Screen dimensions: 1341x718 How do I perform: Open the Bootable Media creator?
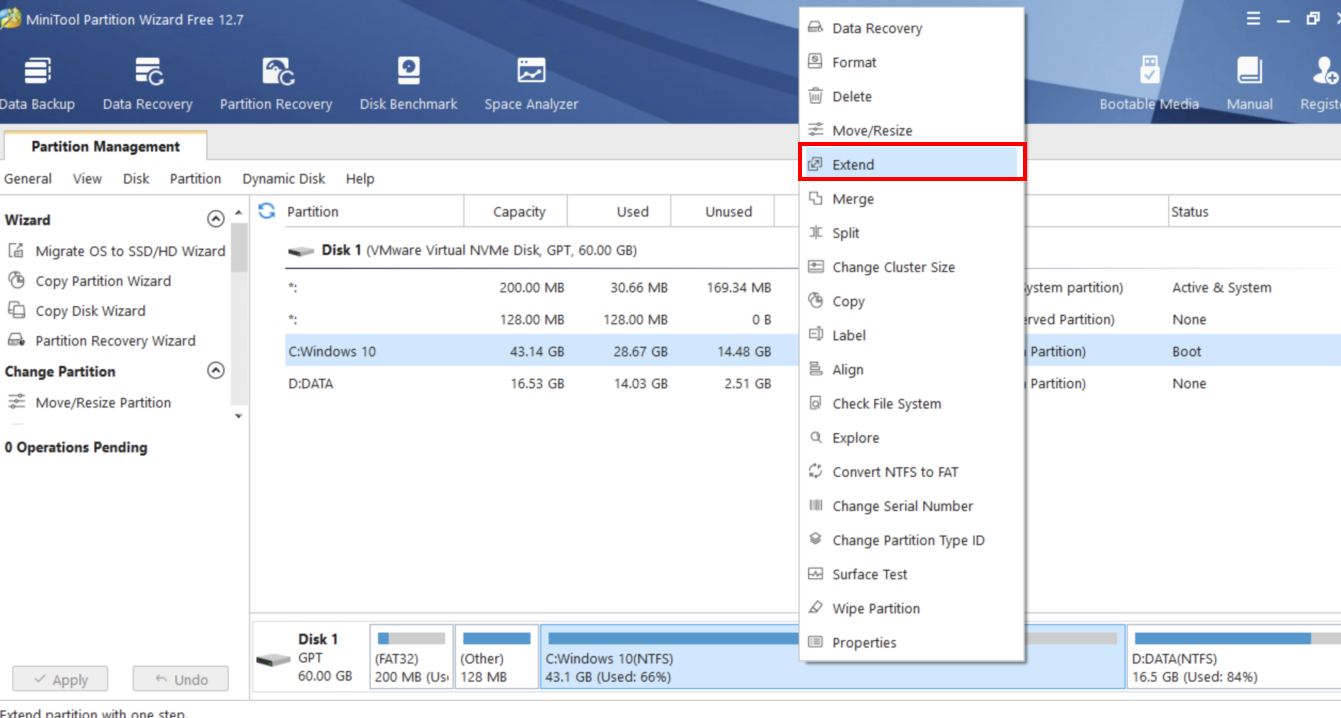click(1150, 80)
